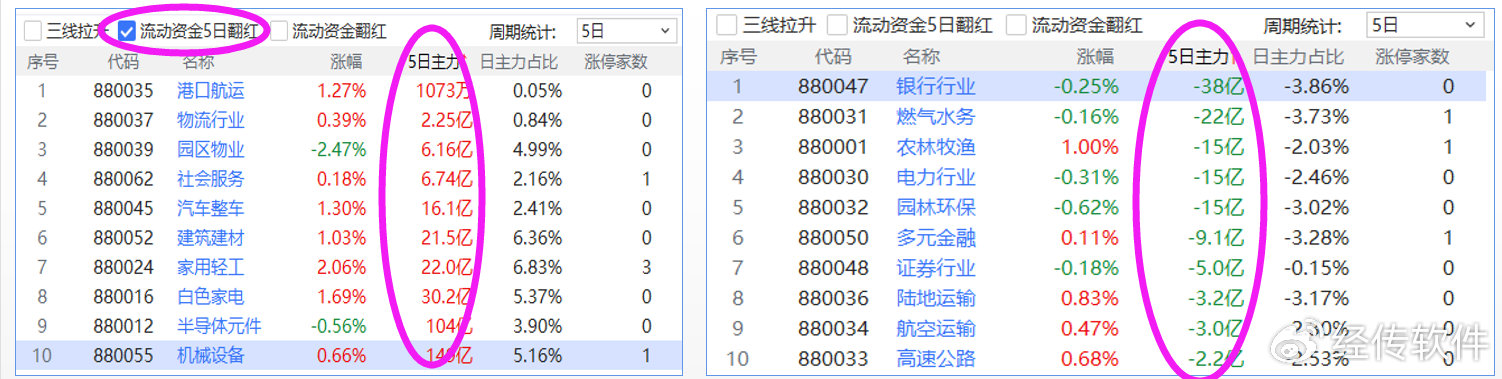Select the 半导体元件 sector
Viewport: 1502px width, 379px height.
(x=219, y=327)
